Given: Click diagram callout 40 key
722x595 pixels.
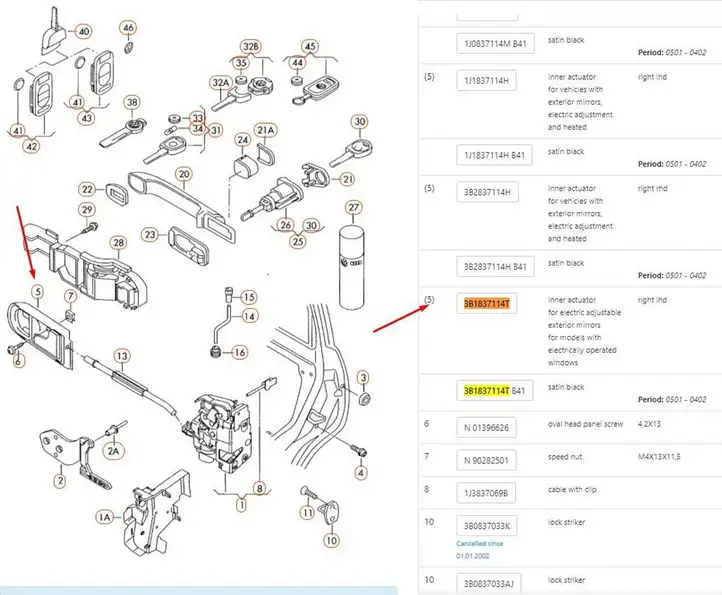Looking at the screenshot, I should pyautogui.click(x=83, y=32).
